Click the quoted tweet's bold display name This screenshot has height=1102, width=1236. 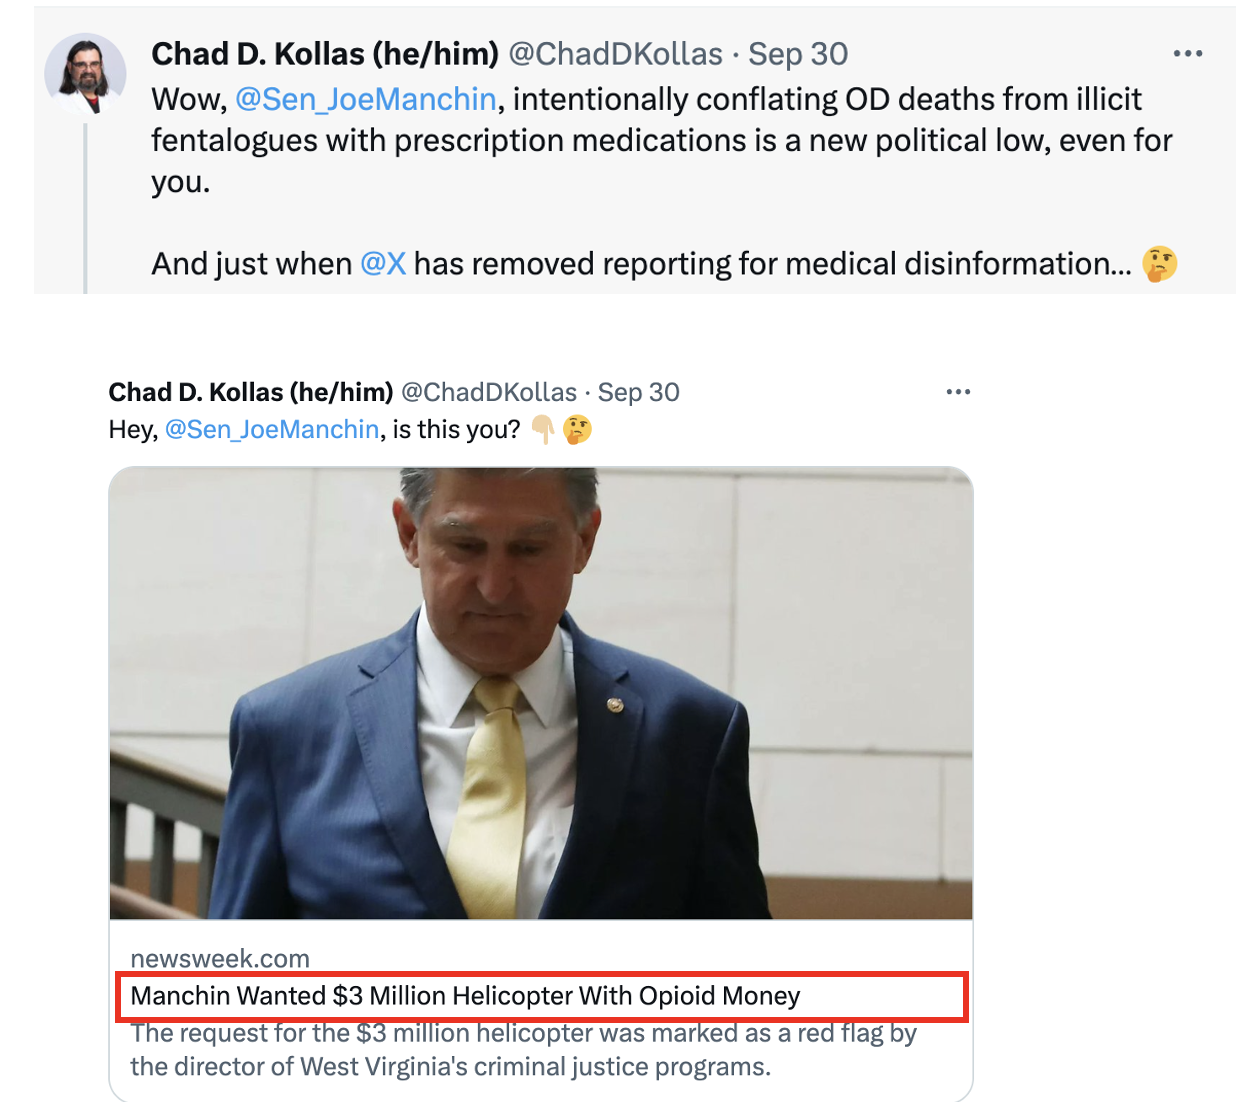[x=250, y=392]
